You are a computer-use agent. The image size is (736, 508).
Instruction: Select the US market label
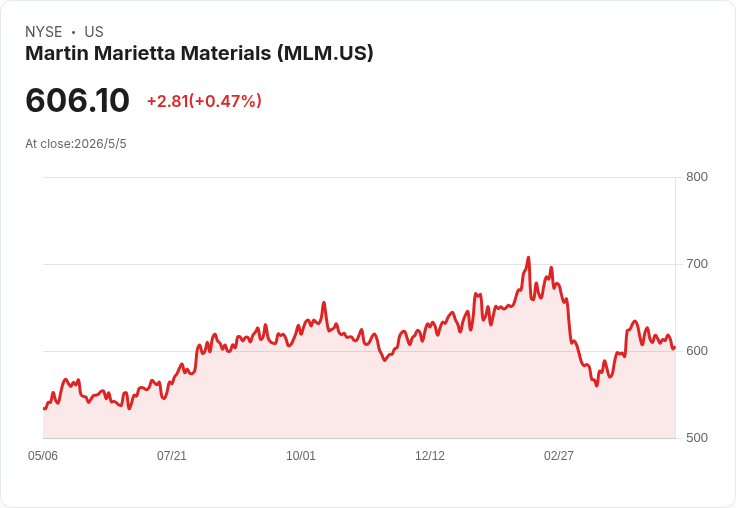click(94, 32)
